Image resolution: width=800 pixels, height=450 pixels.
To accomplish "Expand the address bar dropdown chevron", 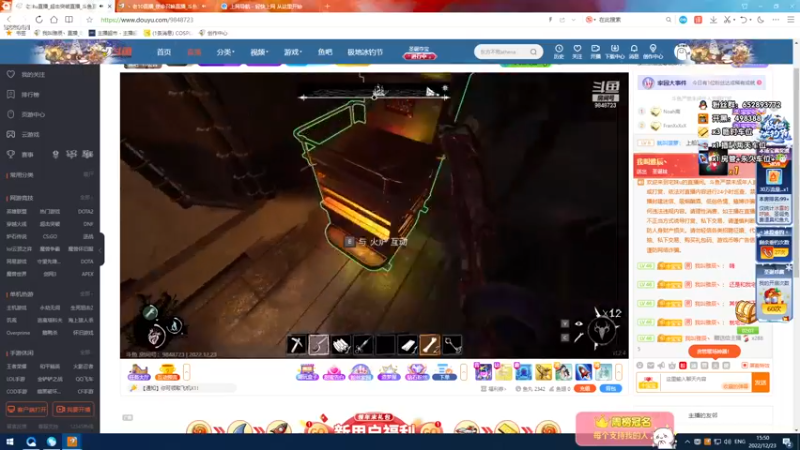I will [574, 20].
